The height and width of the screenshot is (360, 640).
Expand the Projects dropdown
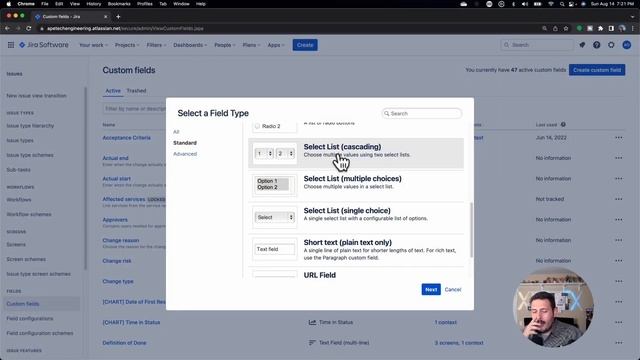point(127,45)
